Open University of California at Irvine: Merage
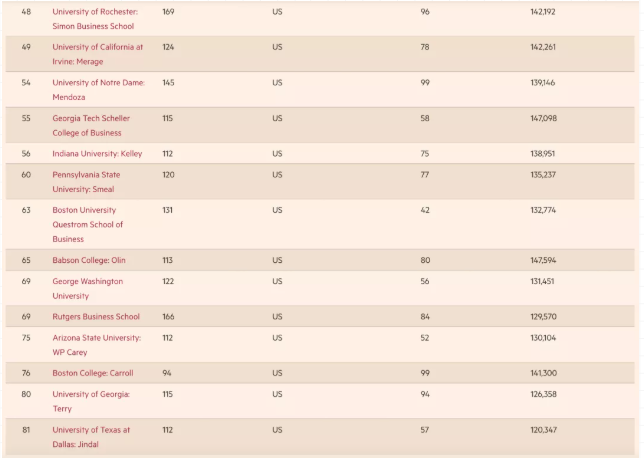 pos(97,54)
